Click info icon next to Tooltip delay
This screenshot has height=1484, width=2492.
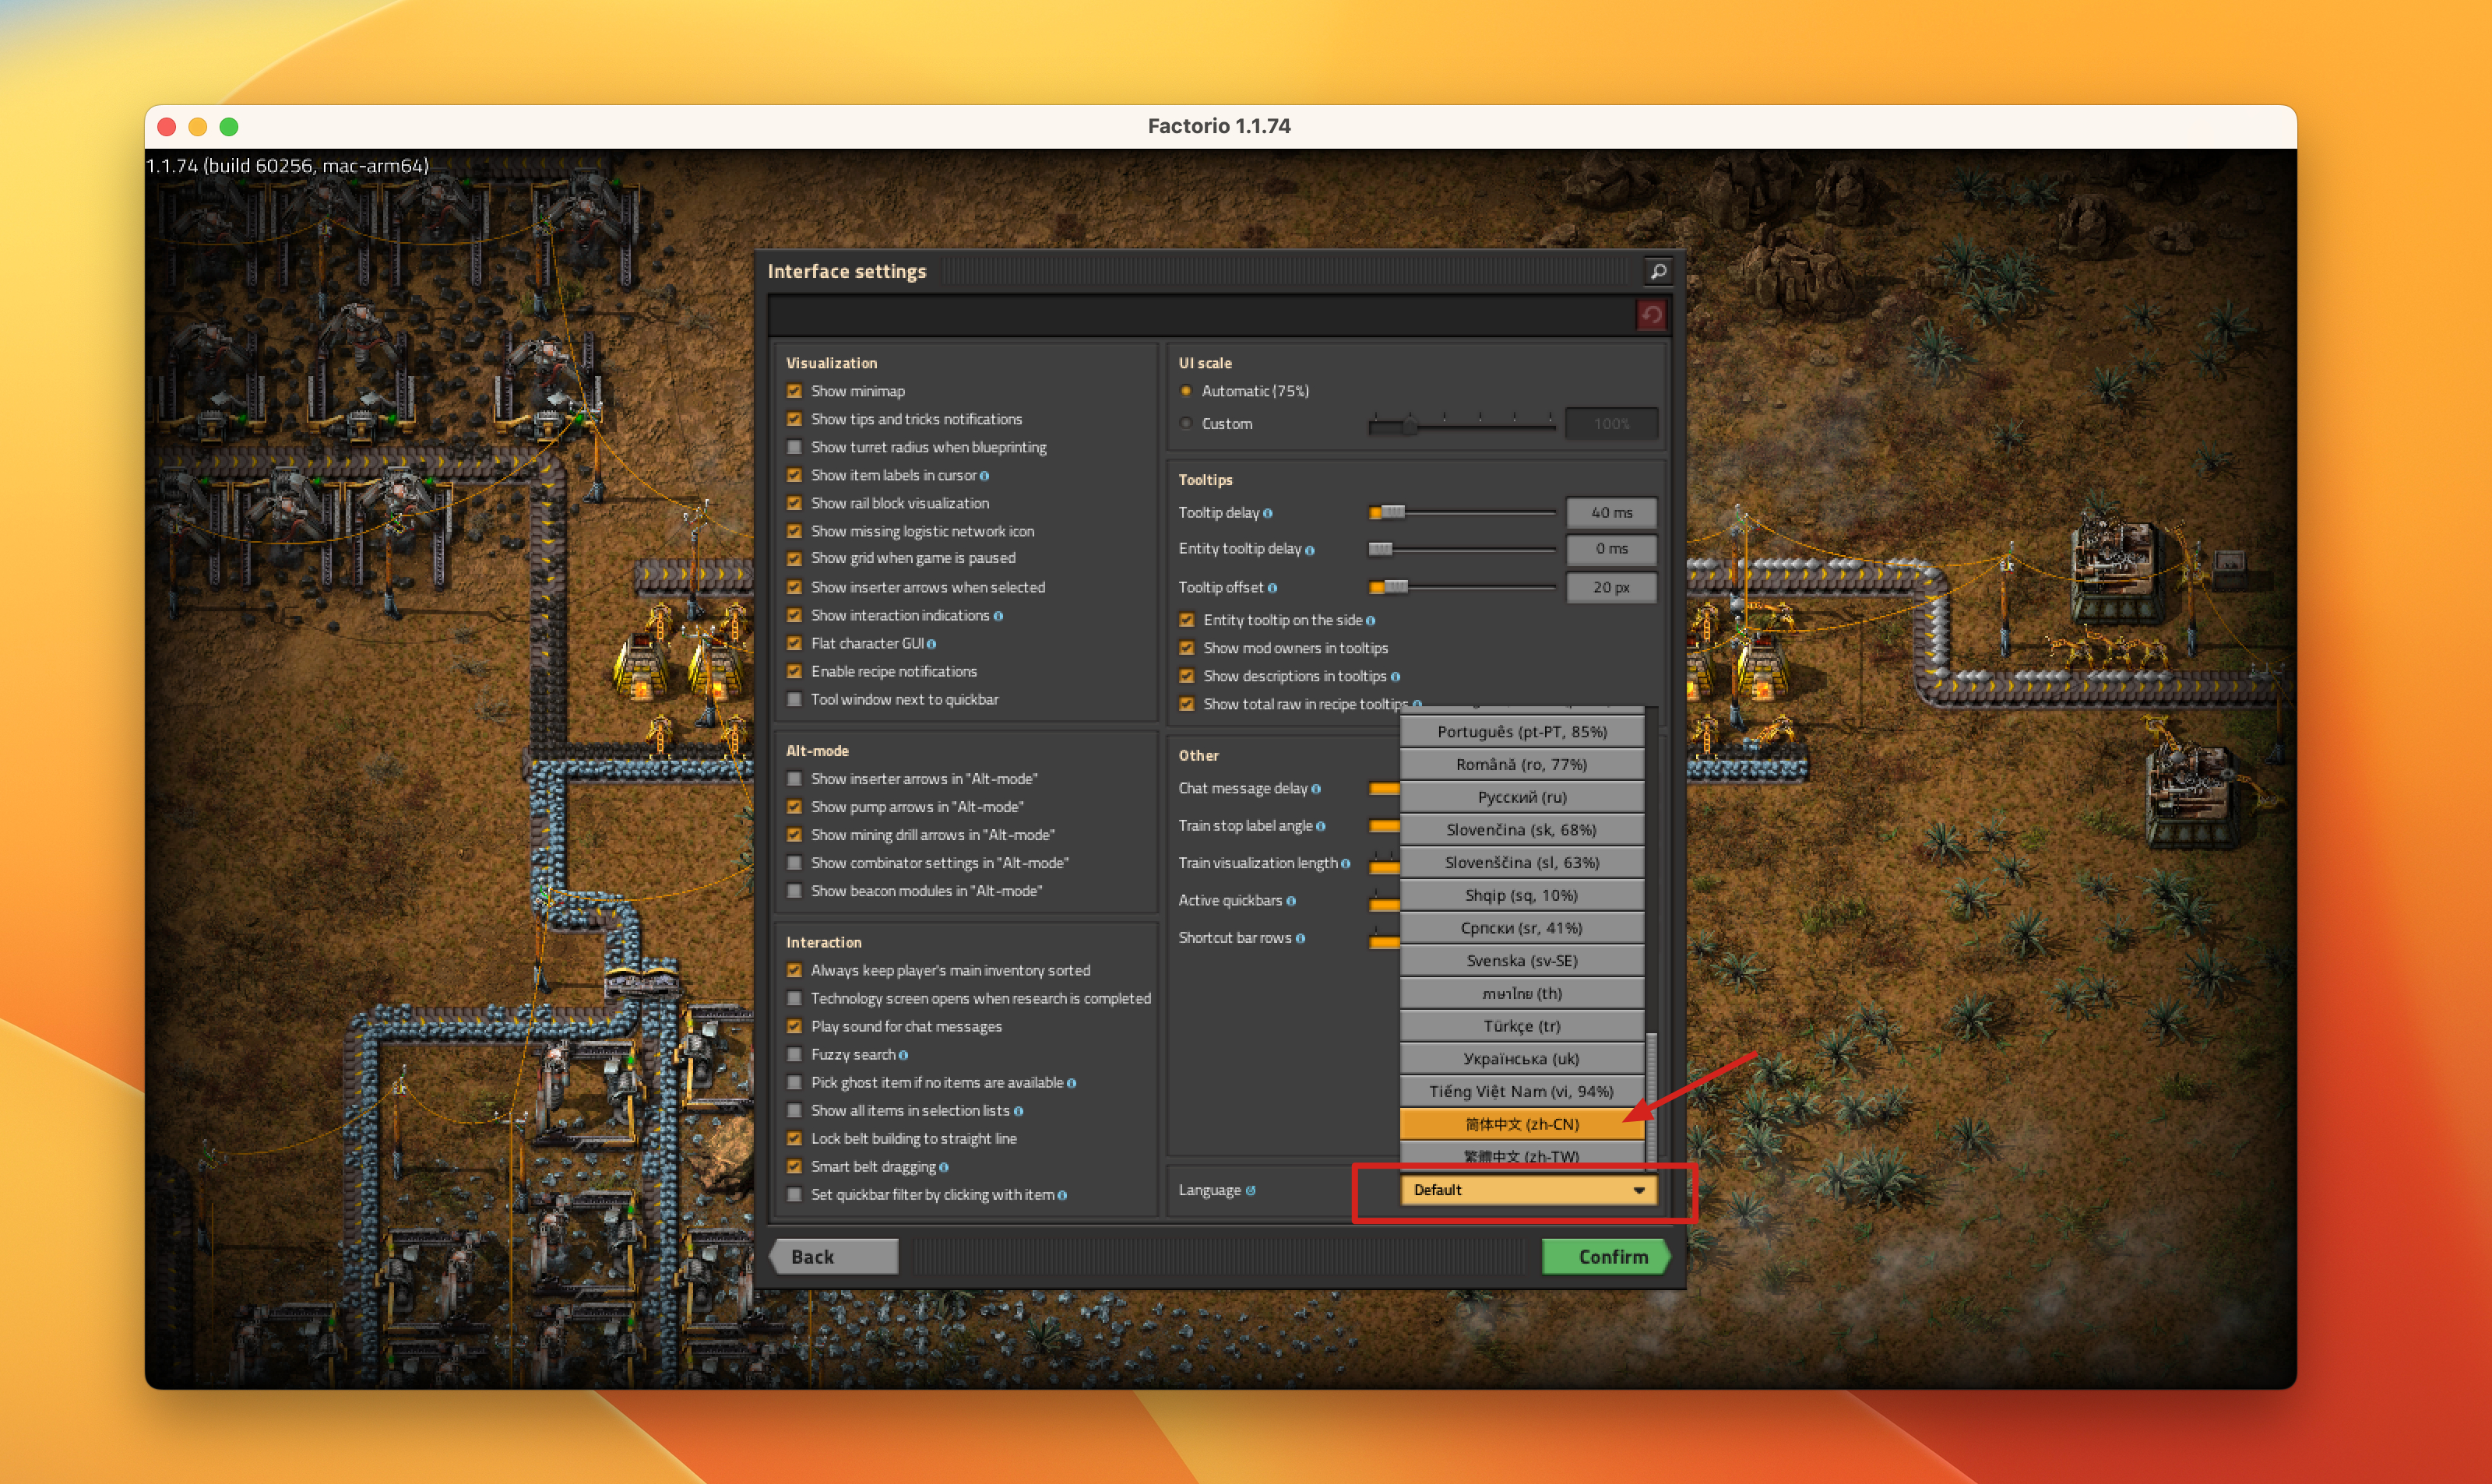(x=1267, y=513)
